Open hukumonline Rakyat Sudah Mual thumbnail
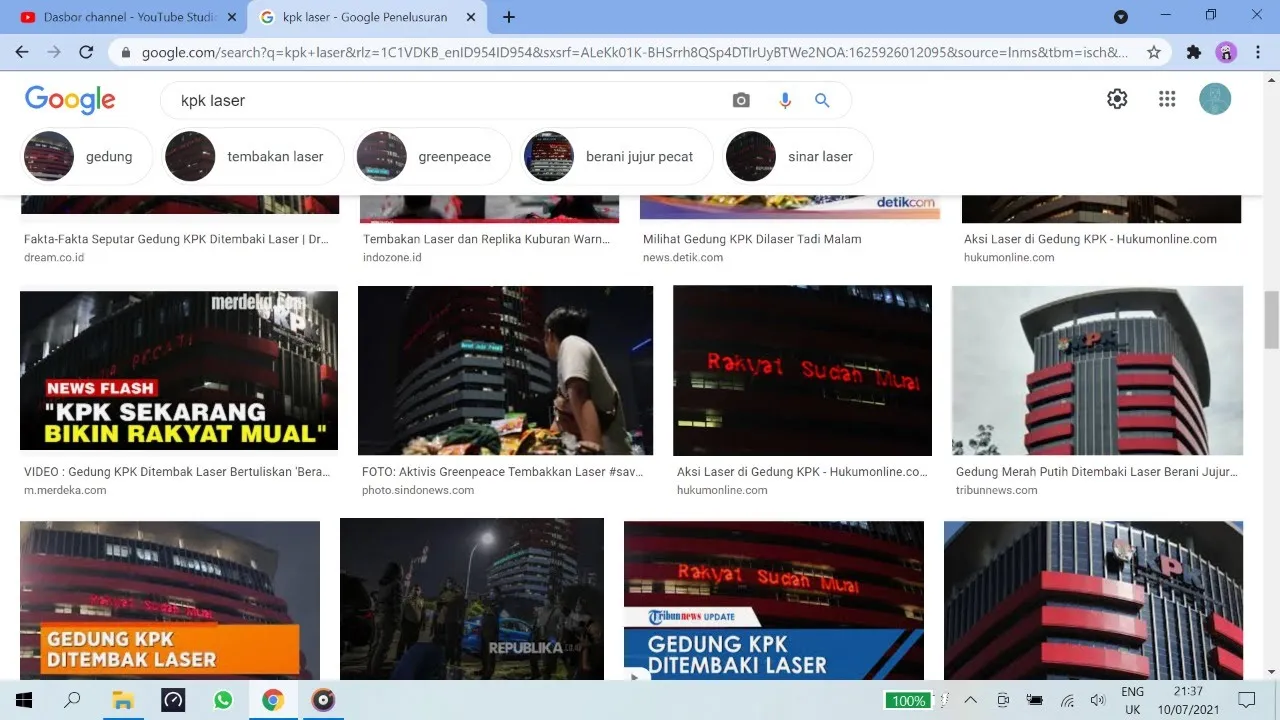 tap(802, 371)
